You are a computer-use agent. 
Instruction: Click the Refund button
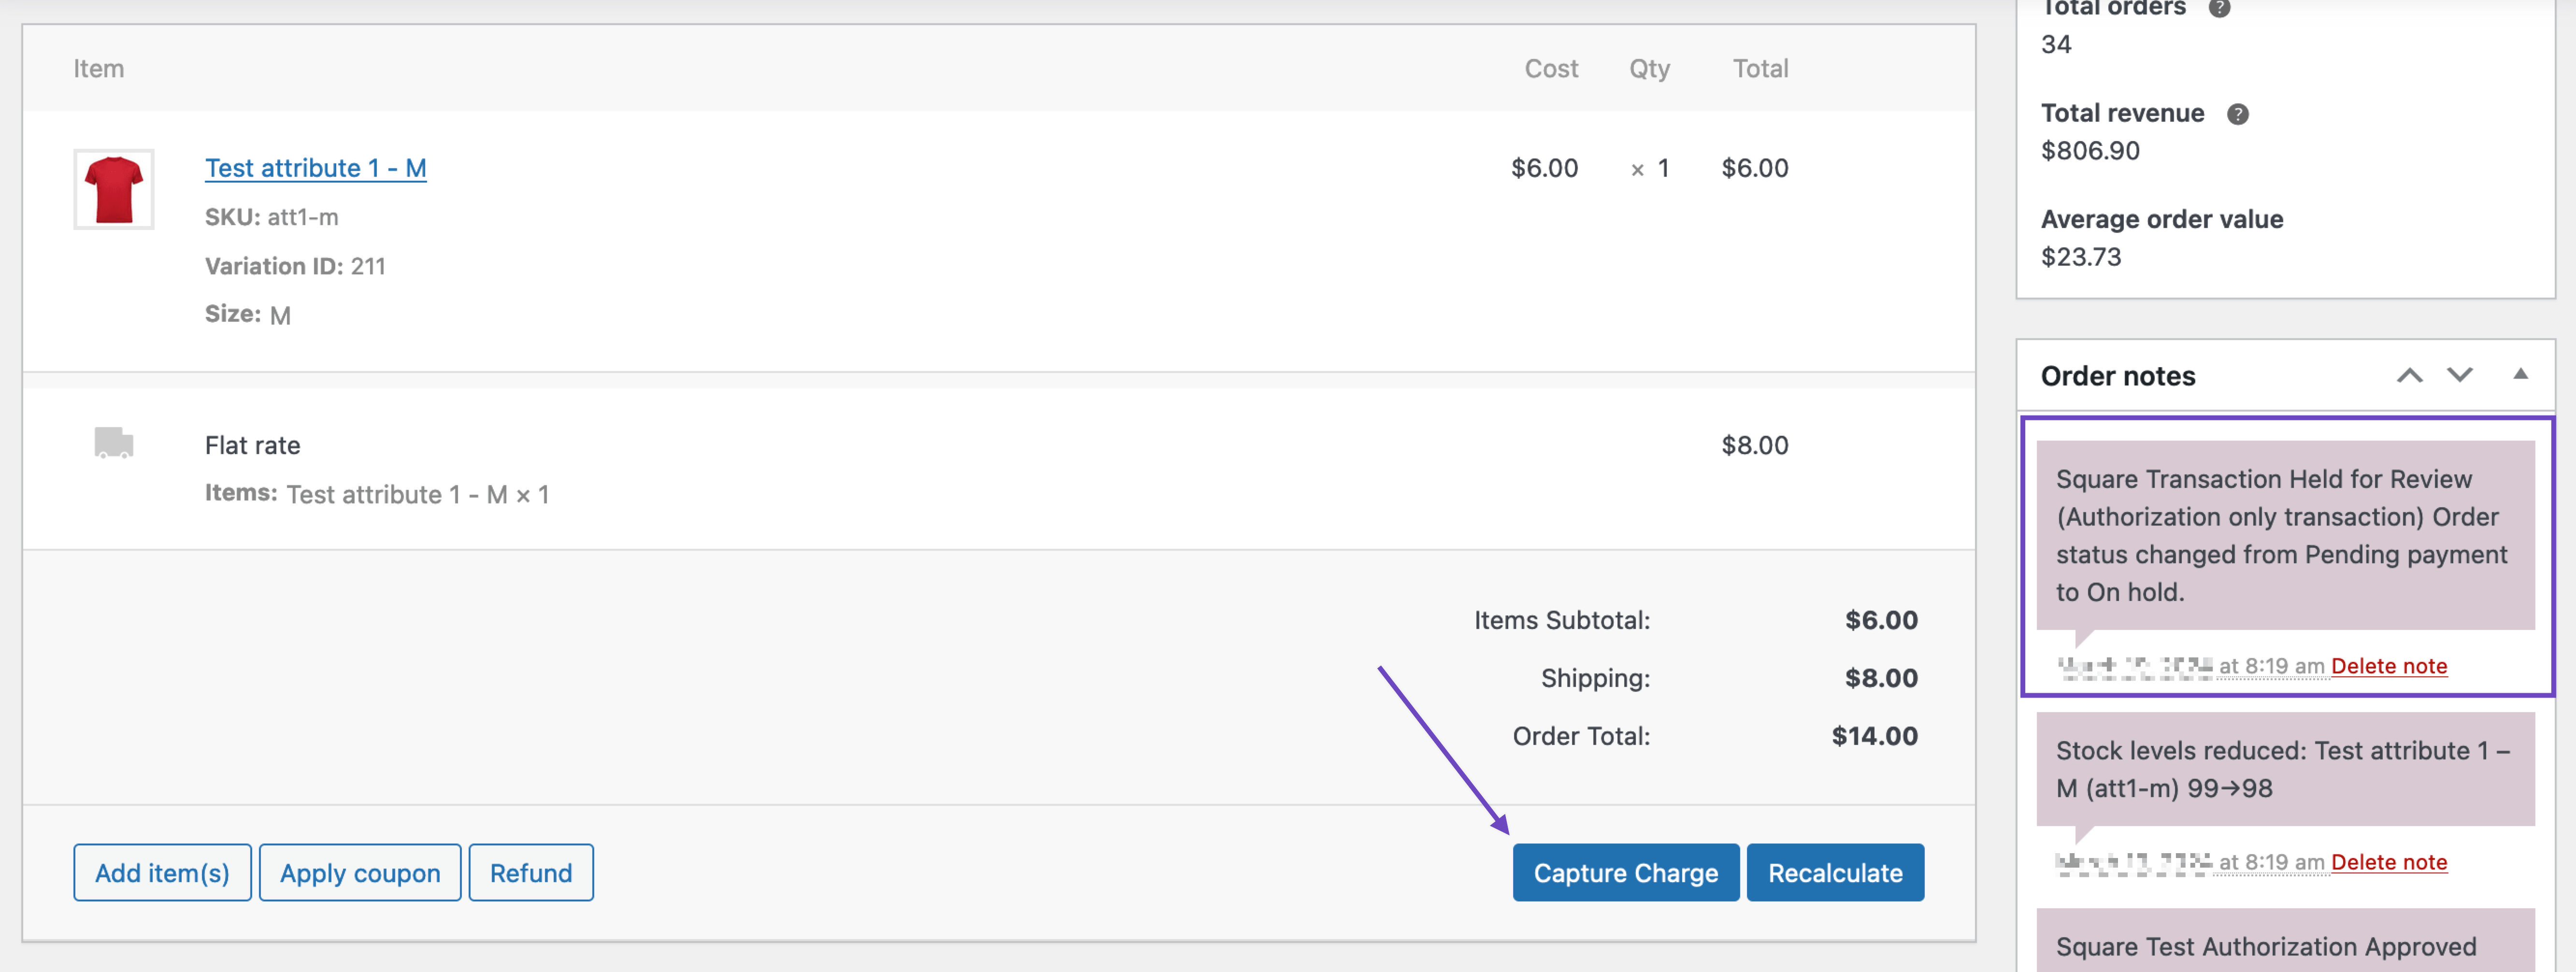(531, 872)
